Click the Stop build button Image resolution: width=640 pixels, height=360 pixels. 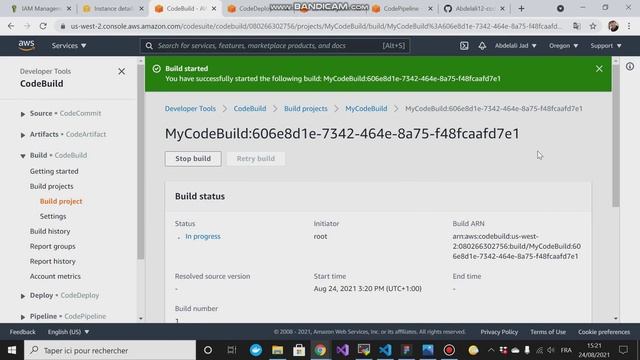[x=193, y=159]
